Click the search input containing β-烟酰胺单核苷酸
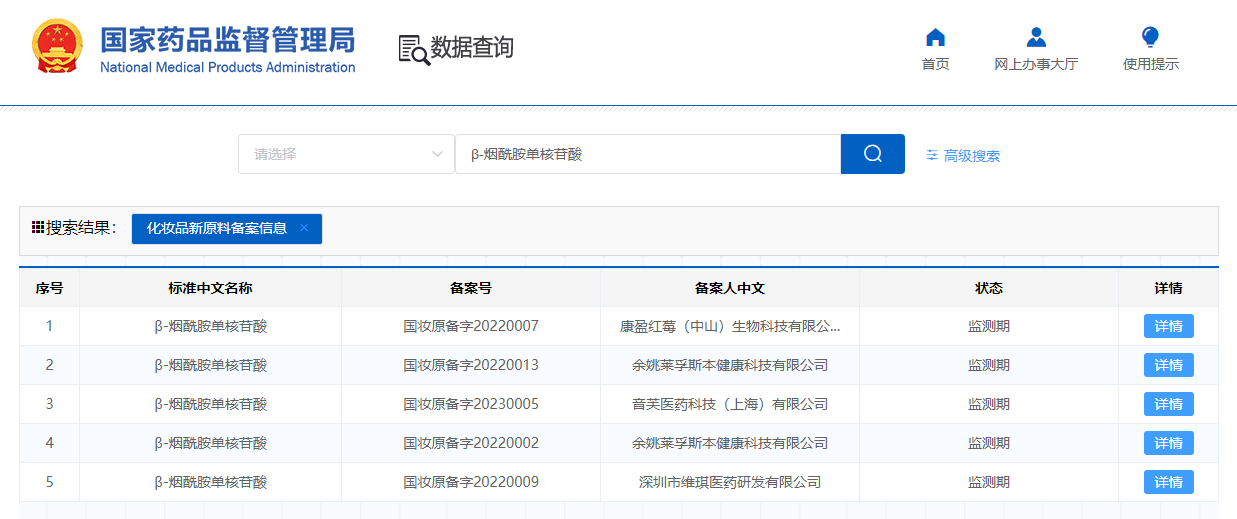 [648, 154]
